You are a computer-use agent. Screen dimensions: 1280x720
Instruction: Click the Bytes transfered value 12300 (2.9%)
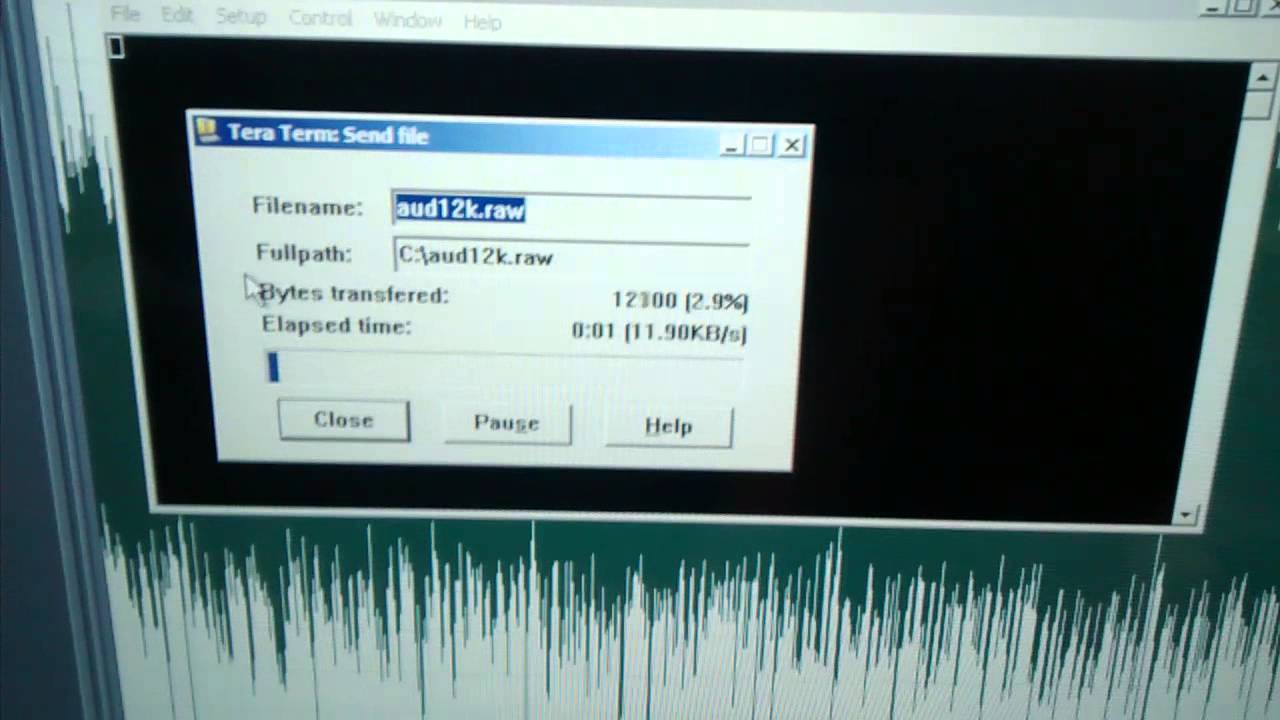click(x=680, y=300)
